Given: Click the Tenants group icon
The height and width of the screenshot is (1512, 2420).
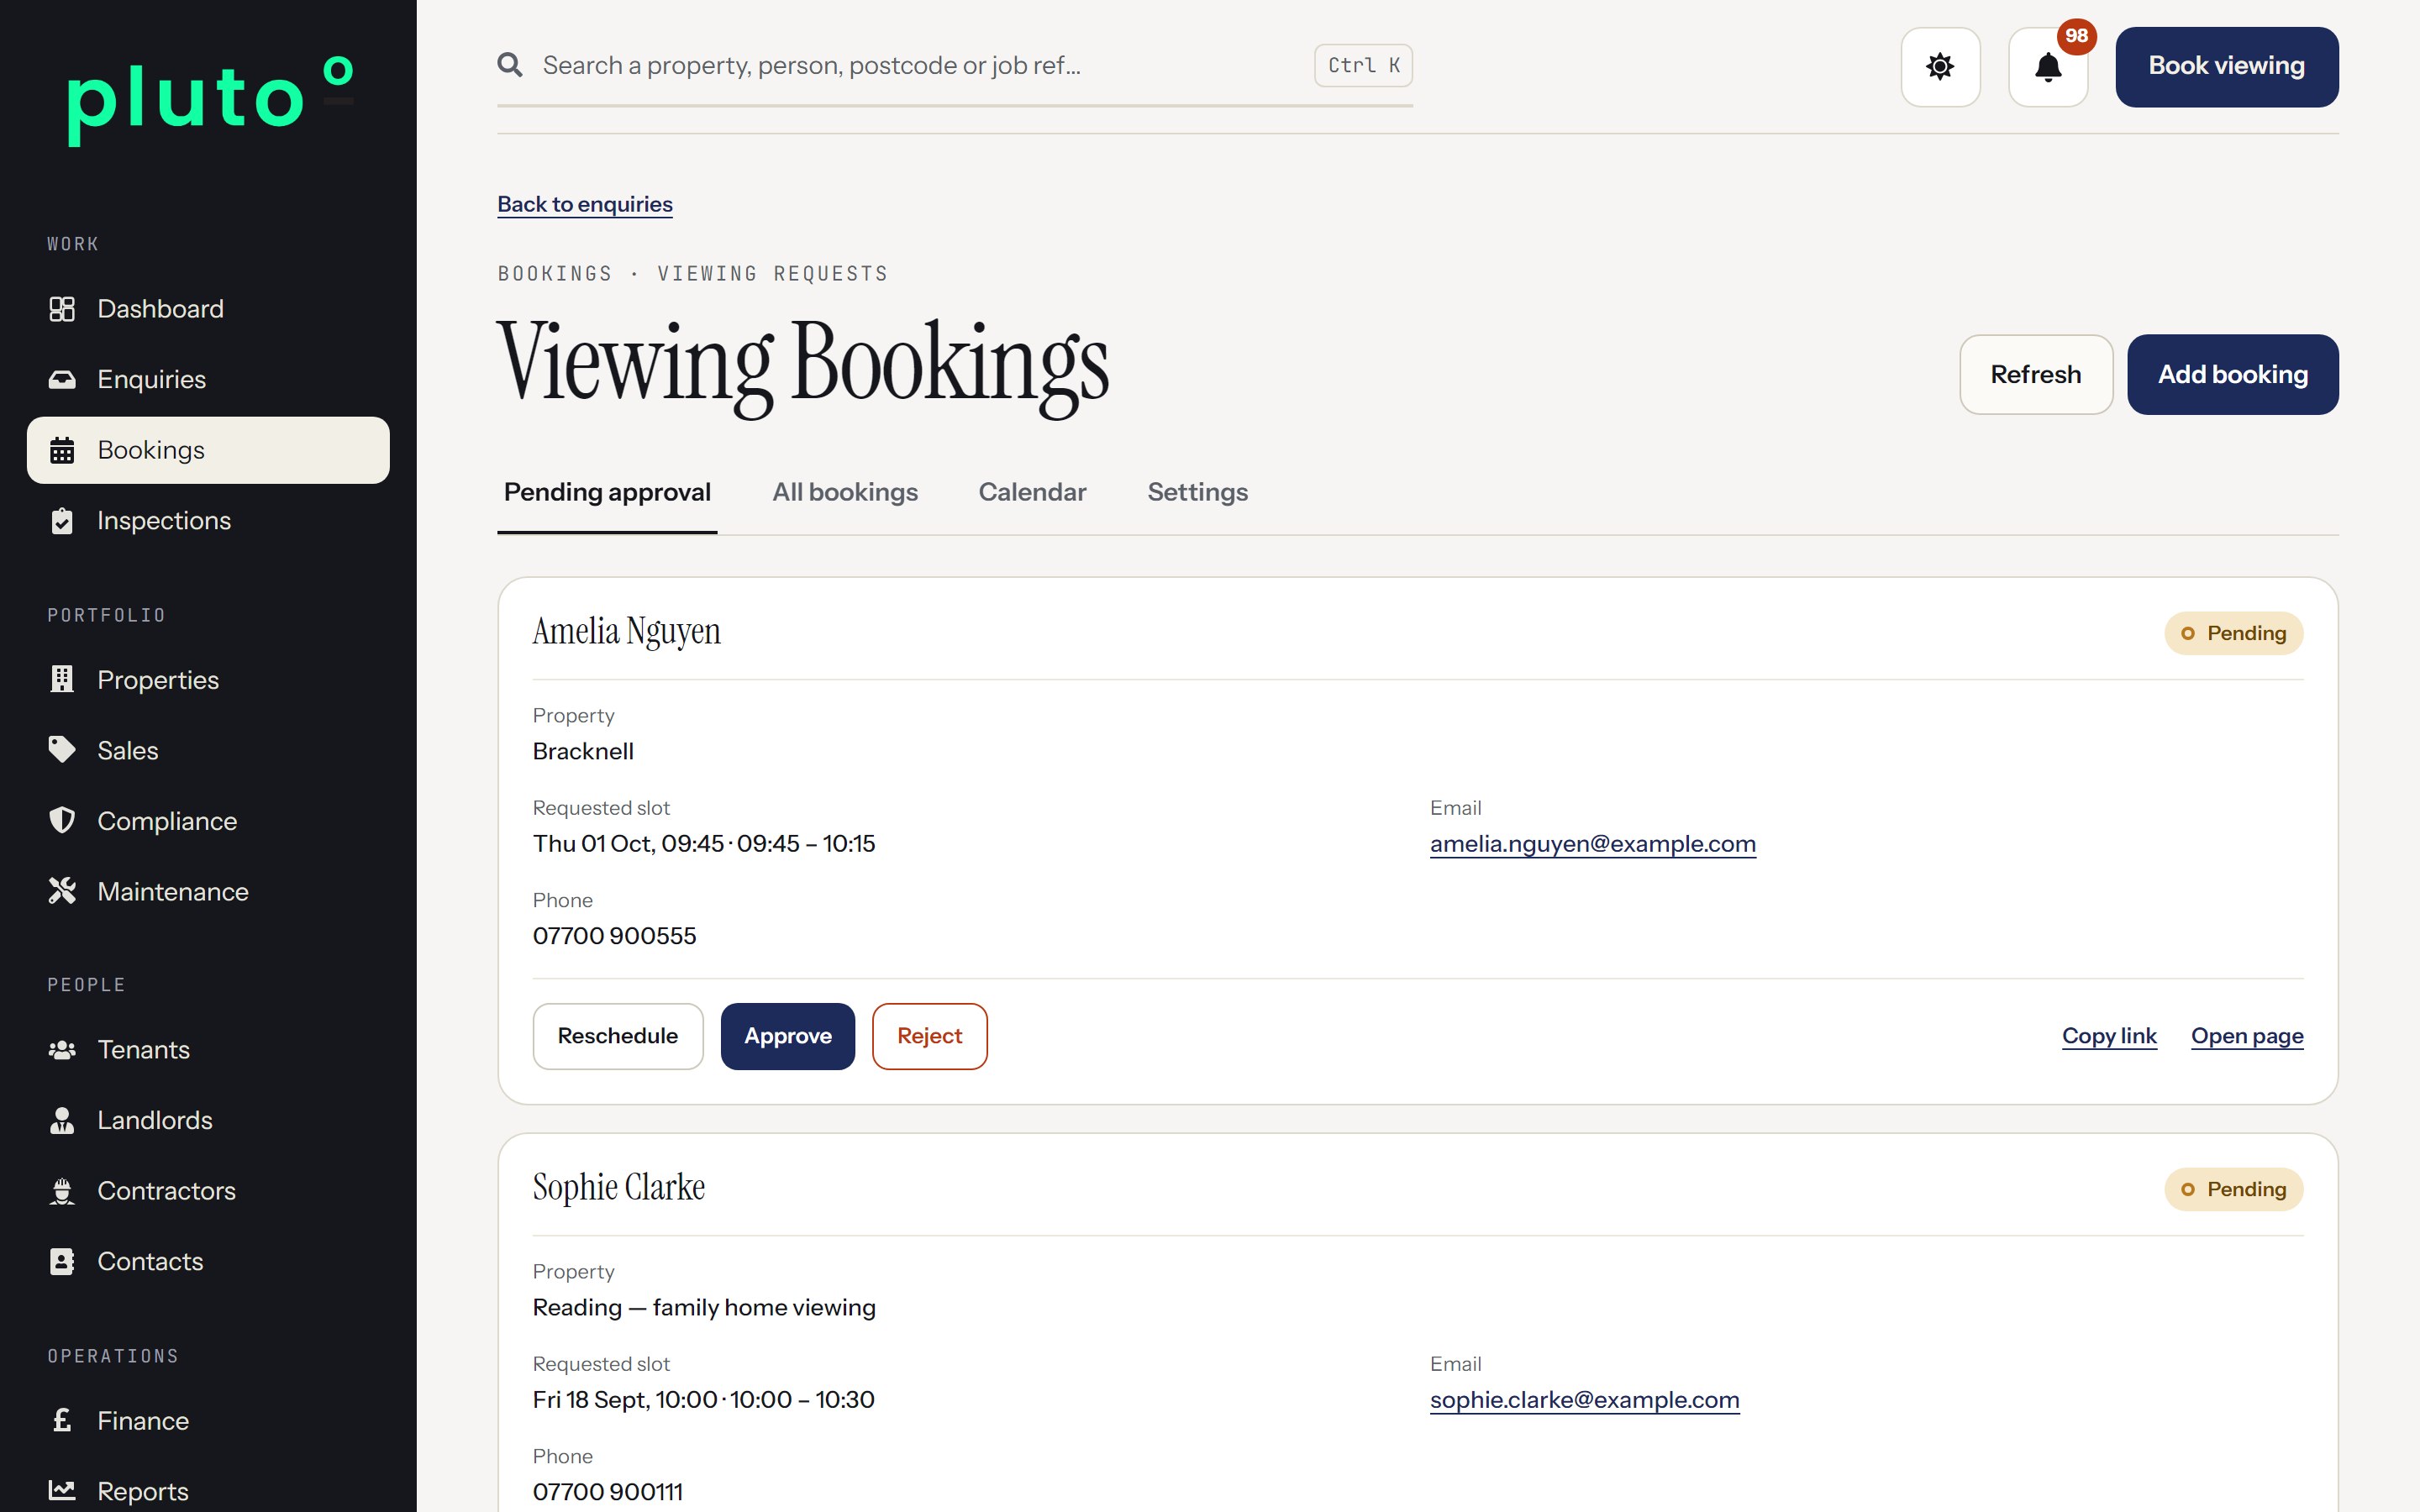Looking at the screenshot, I should 62,1050.
